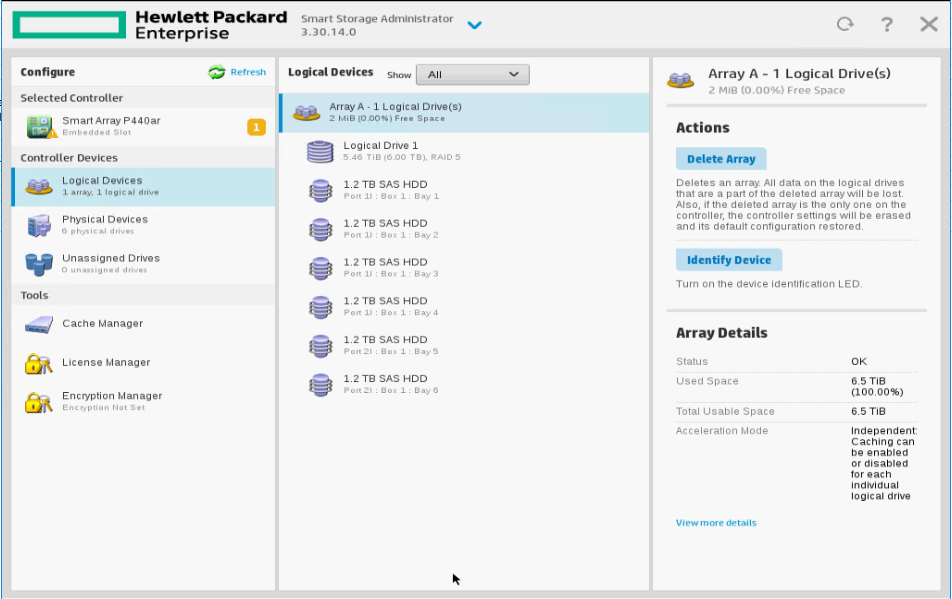Click the Acceleration Mode label
The width and height of the screenshot is (952, 599).
pyautogui.click(x=722, y=431)
